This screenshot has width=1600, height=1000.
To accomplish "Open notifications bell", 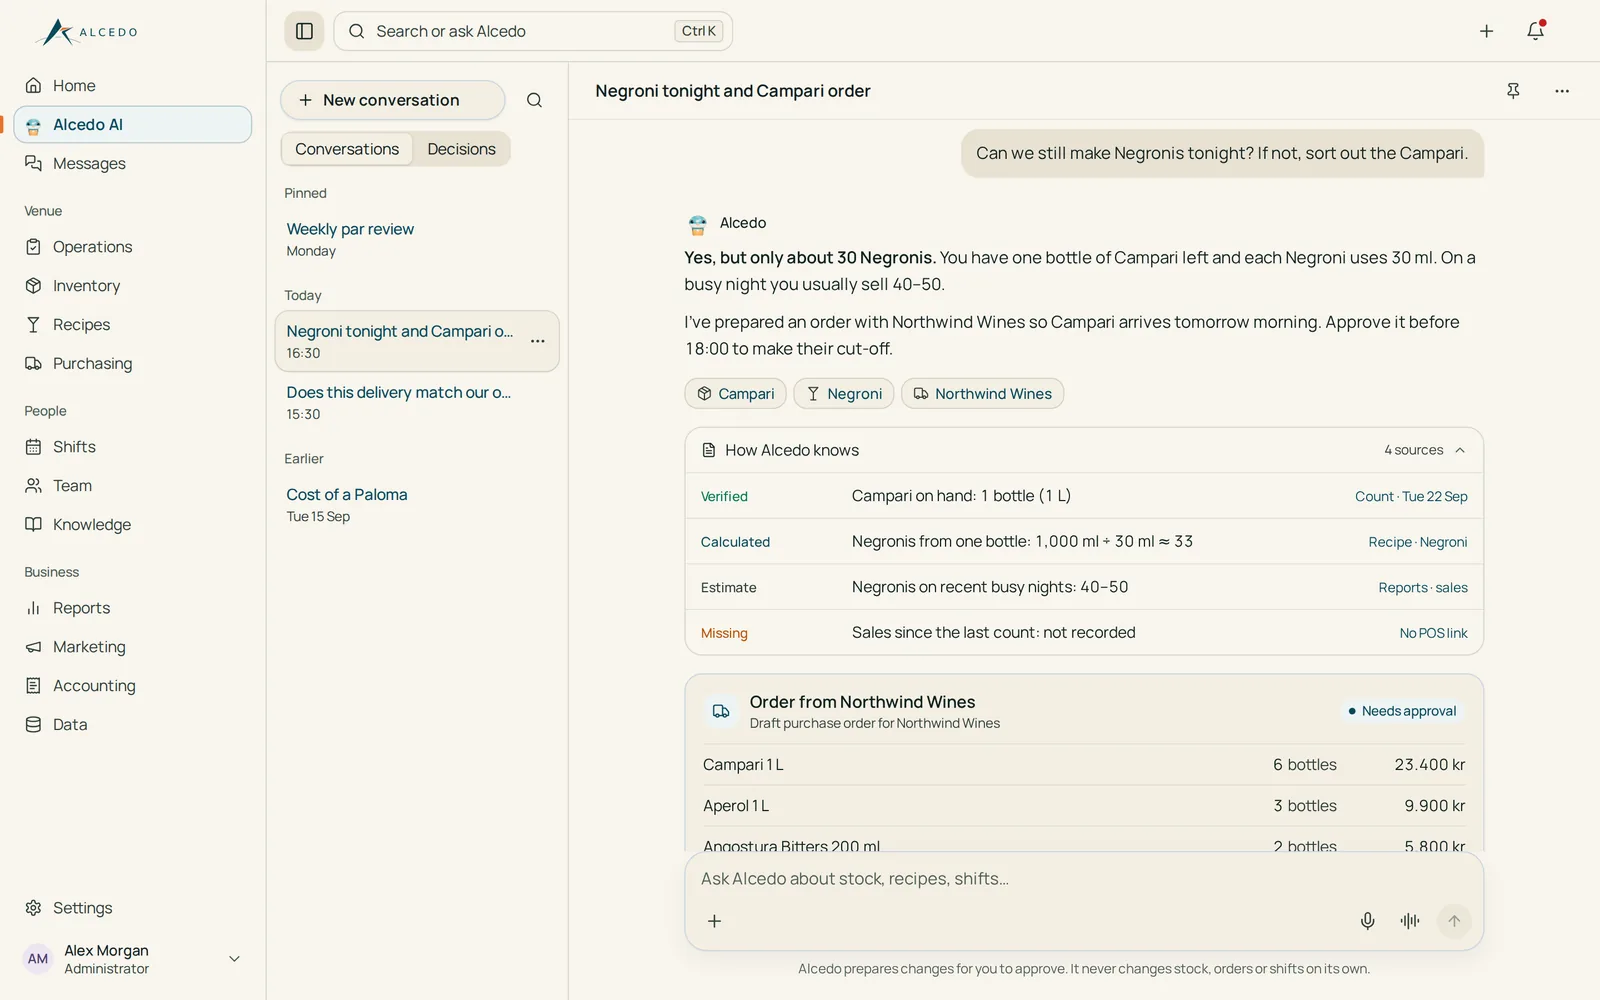I will [x=1536, y=31].
